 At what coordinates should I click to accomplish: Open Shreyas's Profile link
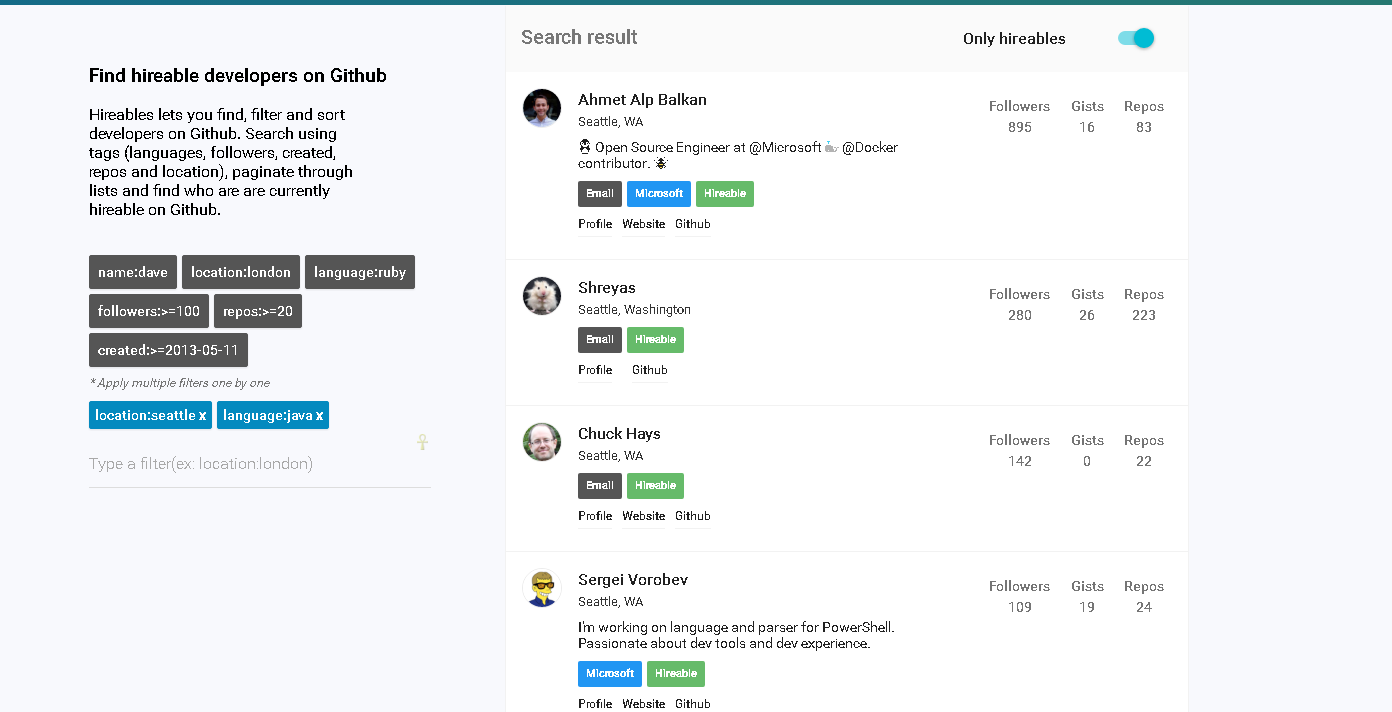(x=595, y=369)
